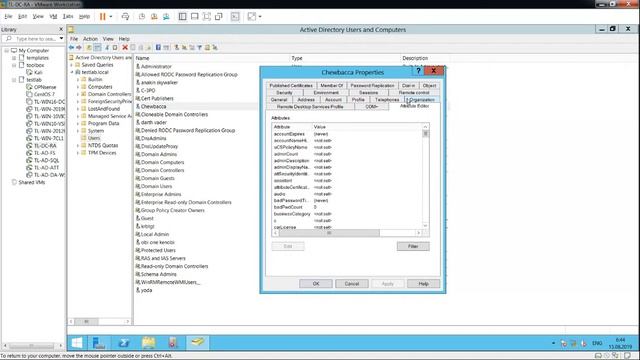Click Help button in properties dialog

(423, 284)
